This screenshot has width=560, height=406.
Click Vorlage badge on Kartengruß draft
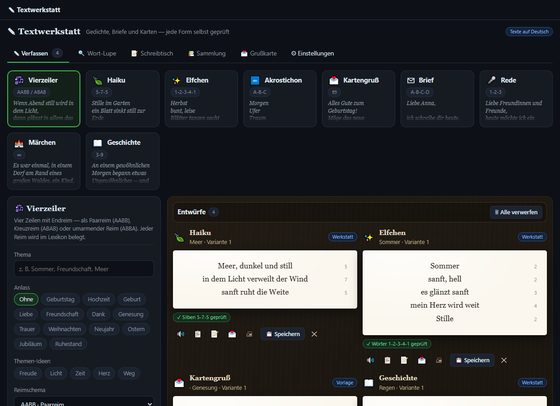point(345,382)
